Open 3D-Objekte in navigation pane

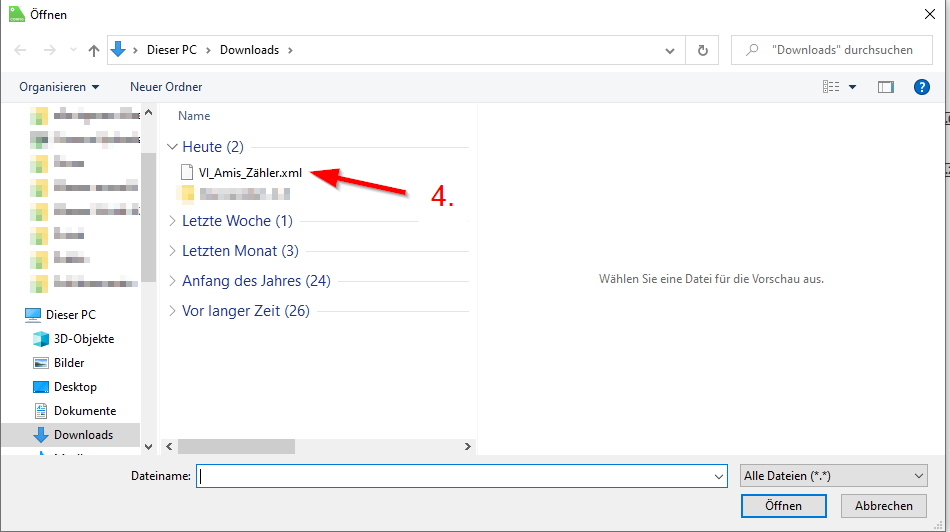84,339
